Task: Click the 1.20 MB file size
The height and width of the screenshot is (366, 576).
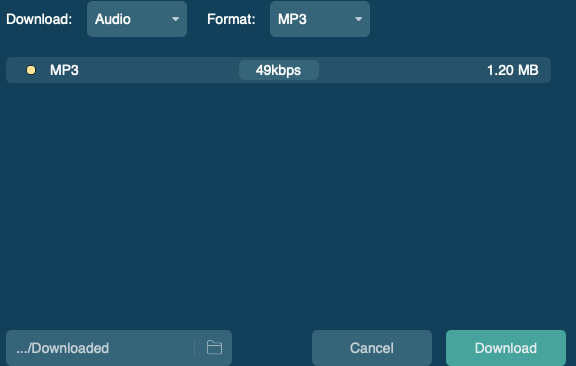Action: pos(512,70)
